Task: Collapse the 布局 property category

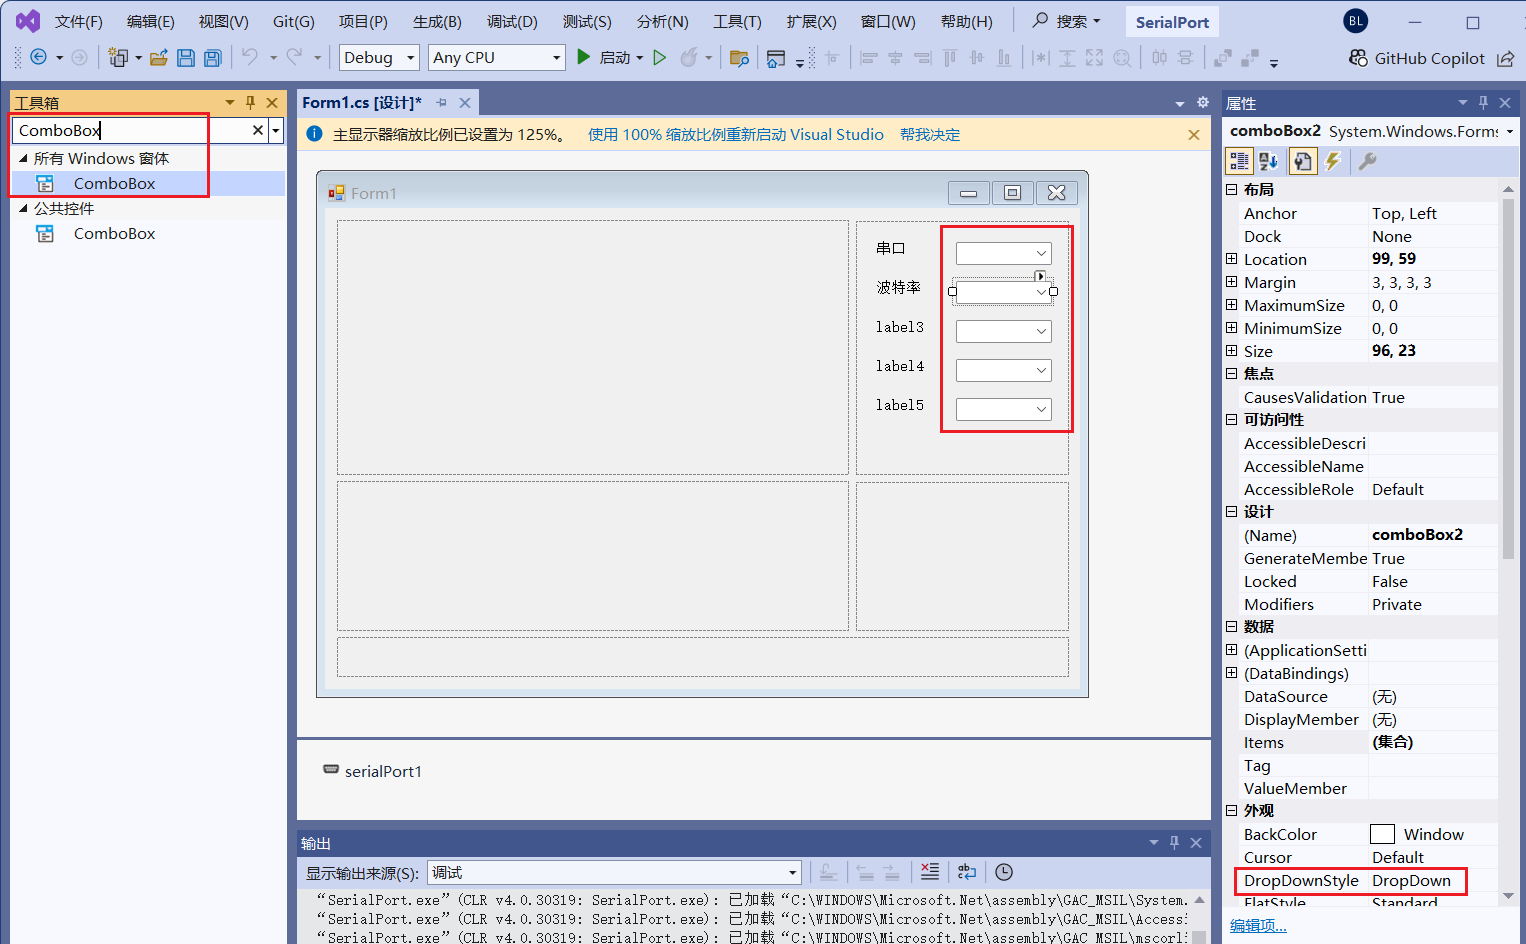Action: coord(1232,189)
